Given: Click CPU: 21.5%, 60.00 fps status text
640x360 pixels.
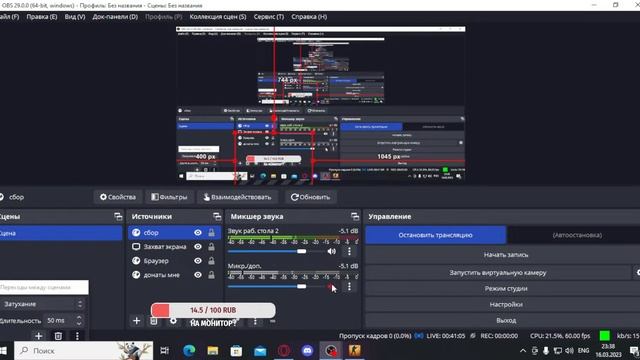Looking at the screenshot, I should click(560, 336).
